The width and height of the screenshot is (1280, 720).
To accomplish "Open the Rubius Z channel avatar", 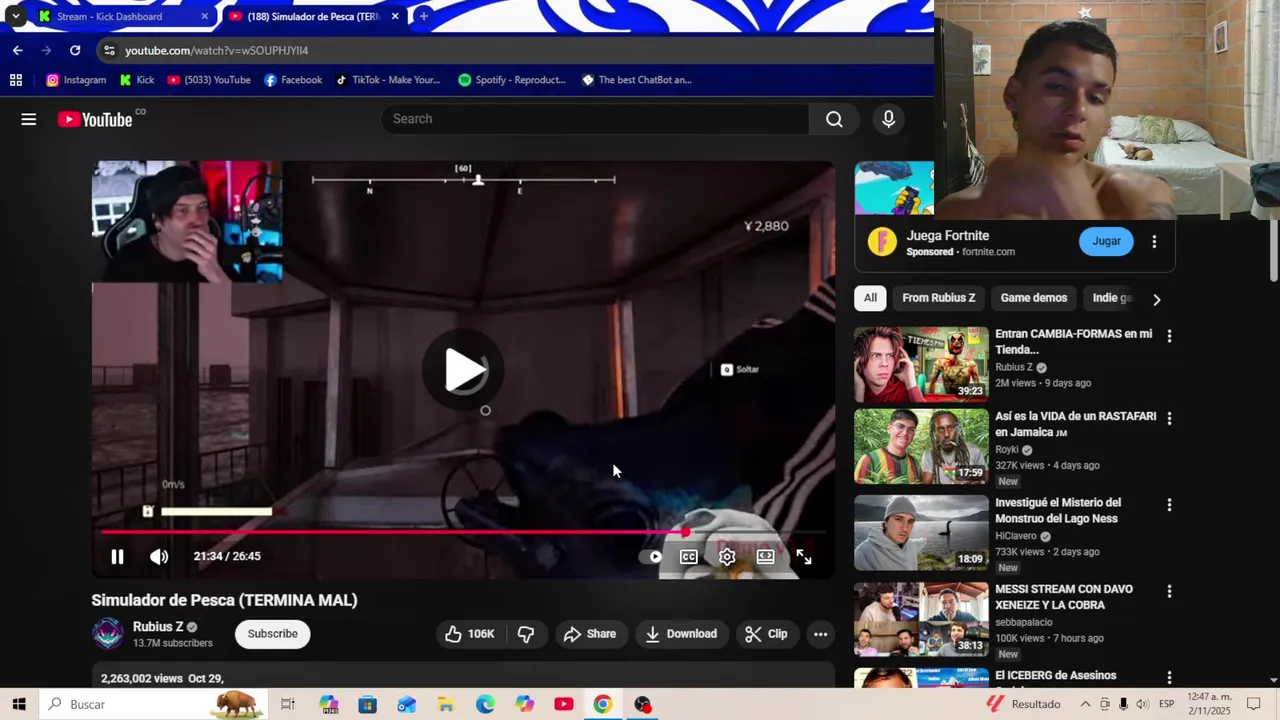I will [x=108, y=634].
